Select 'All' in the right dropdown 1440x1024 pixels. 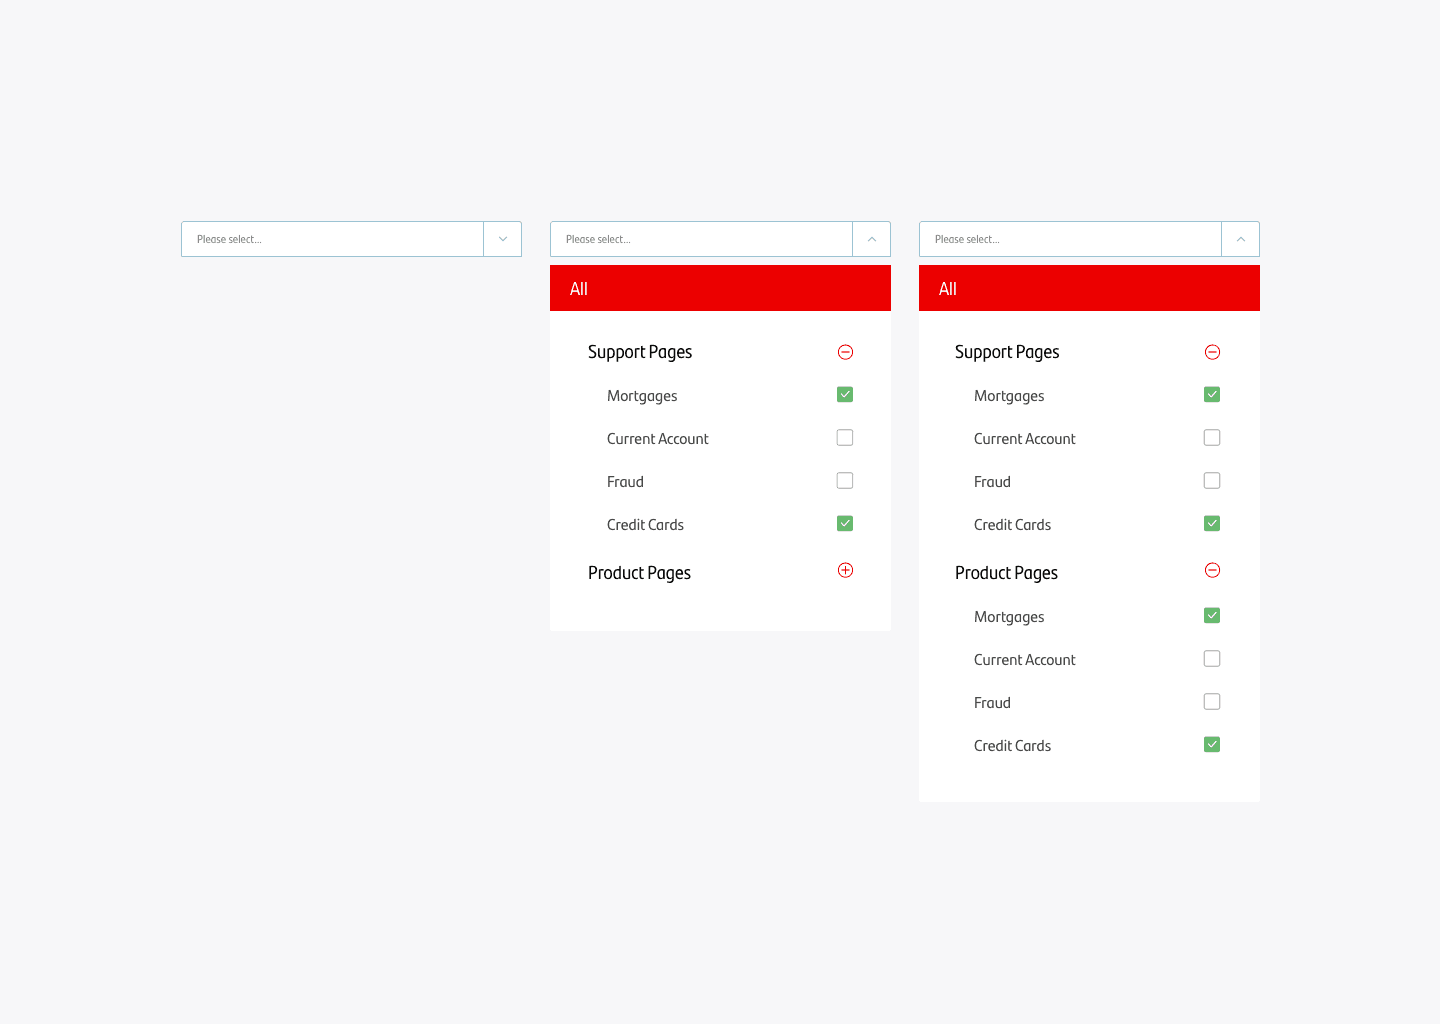[1089, 288]
